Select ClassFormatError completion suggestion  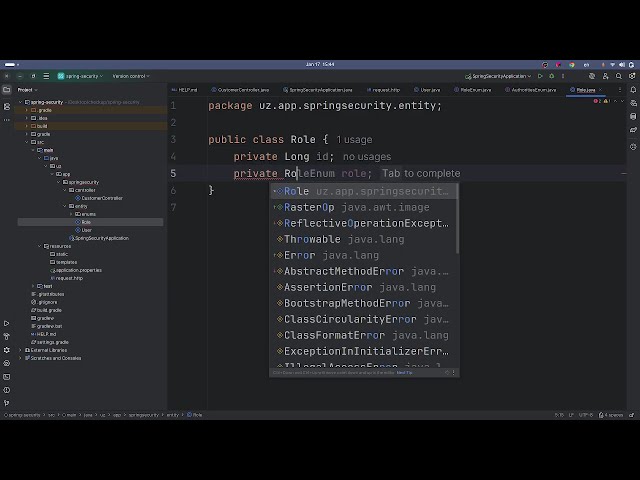(x=364, y=335)
